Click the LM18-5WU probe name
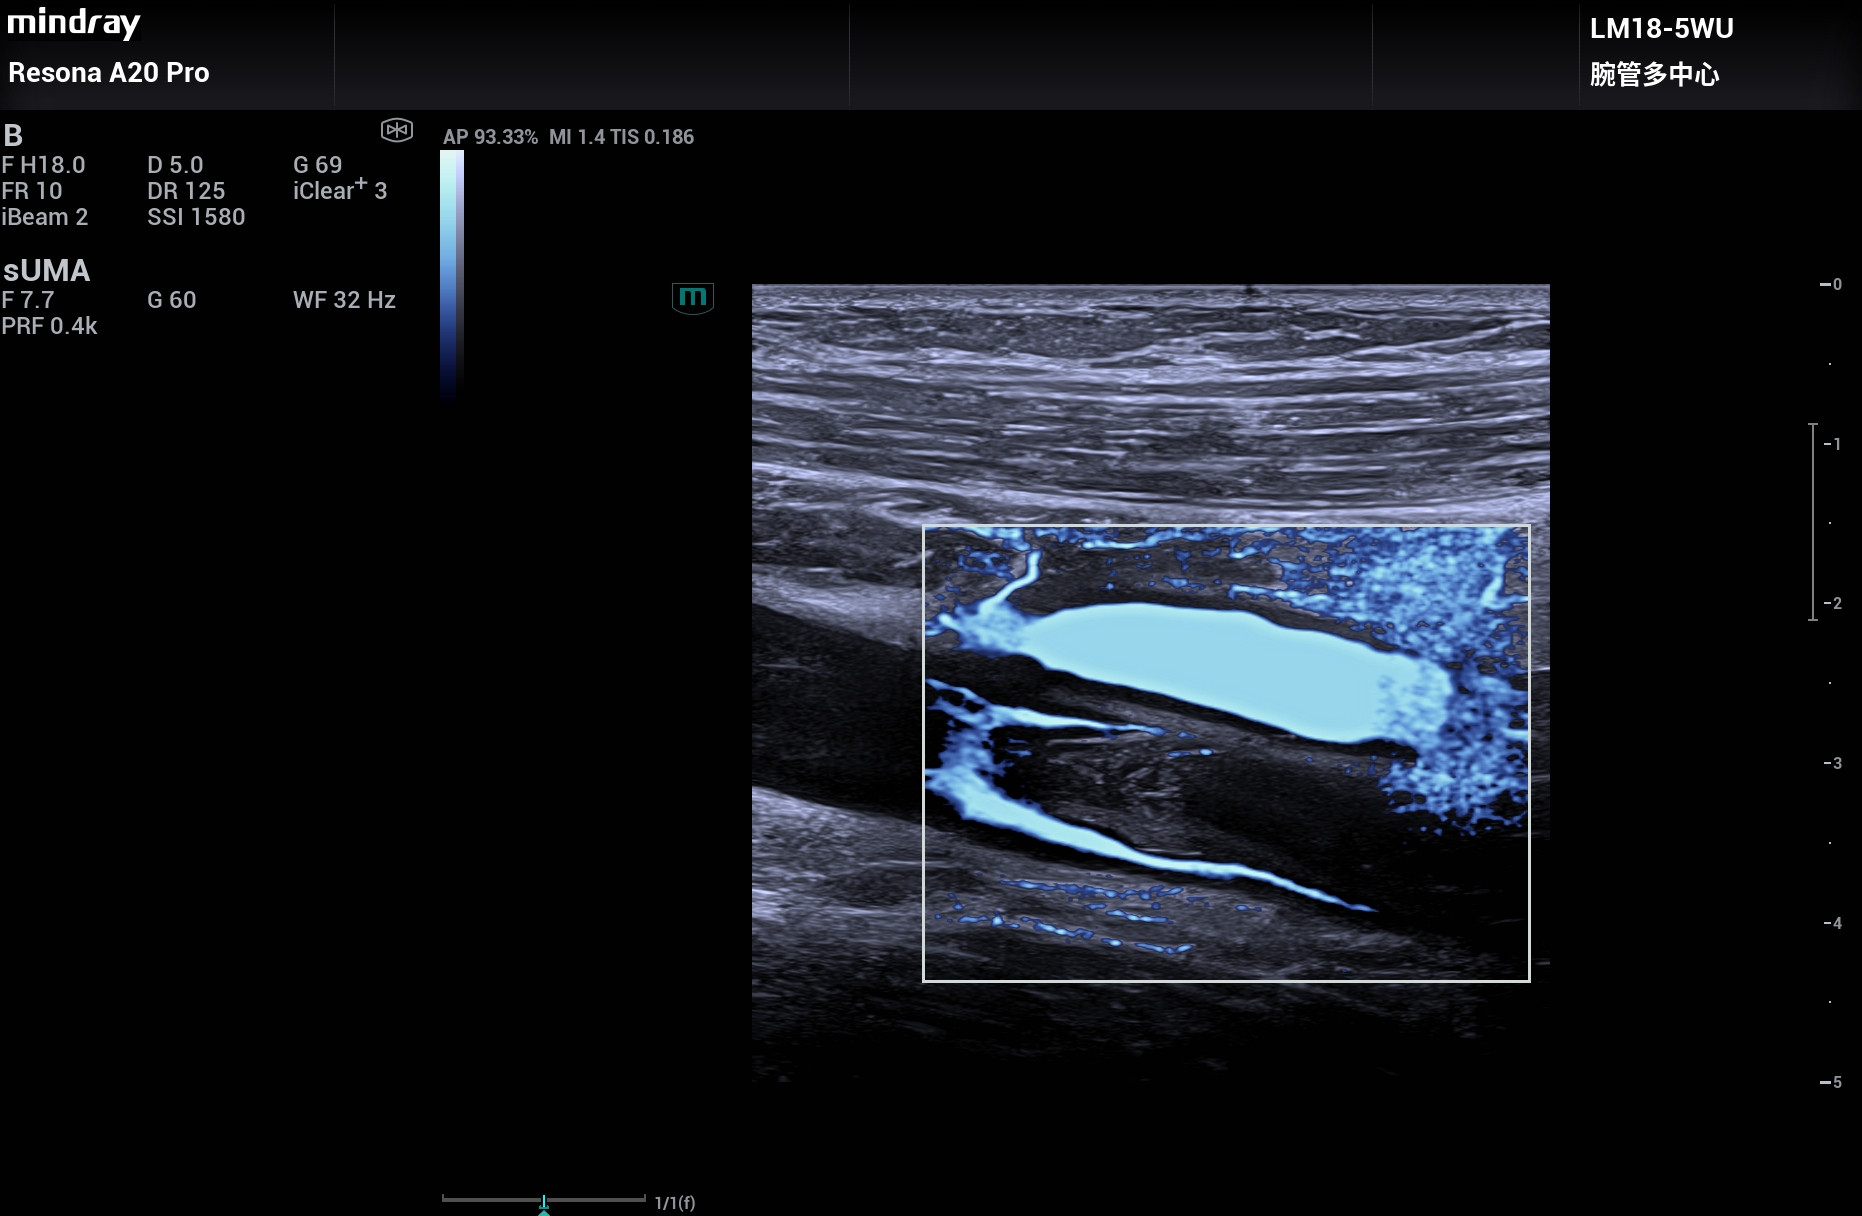This screenshot has height=1216, width=1862. tap(1661, 28)
